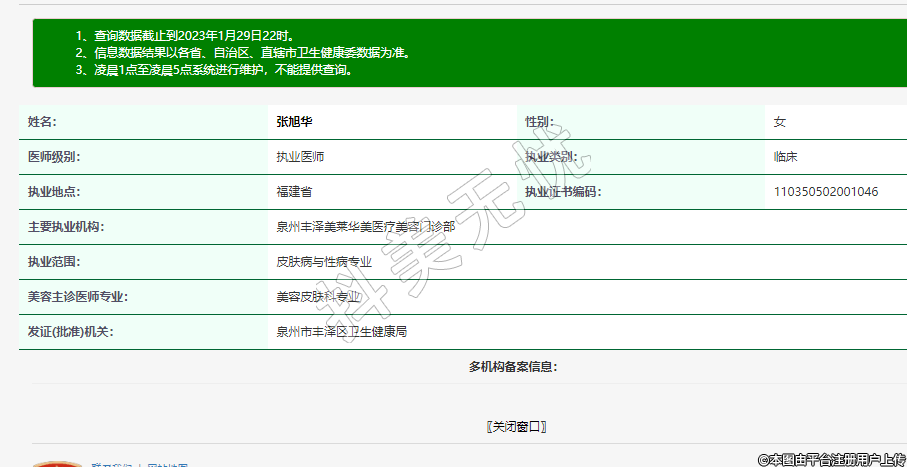Select the doctor name 张旭华
Screen dimensions: 907x467
[295, 122]
